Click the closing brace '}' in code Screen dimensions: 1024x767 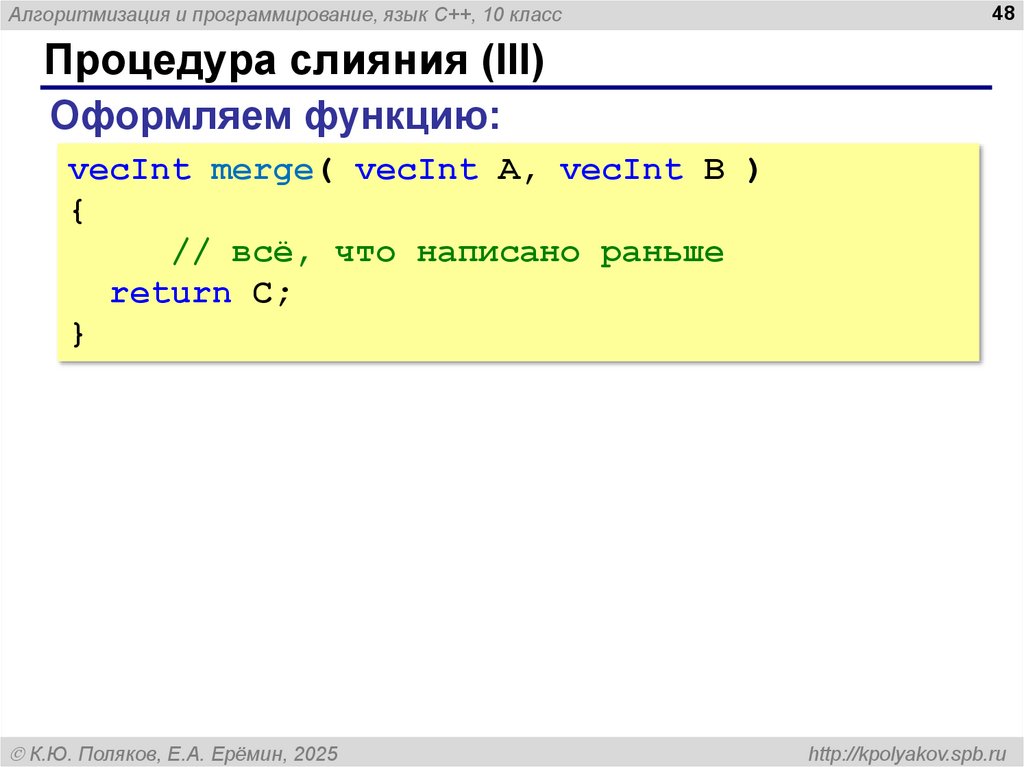[78, 334]
